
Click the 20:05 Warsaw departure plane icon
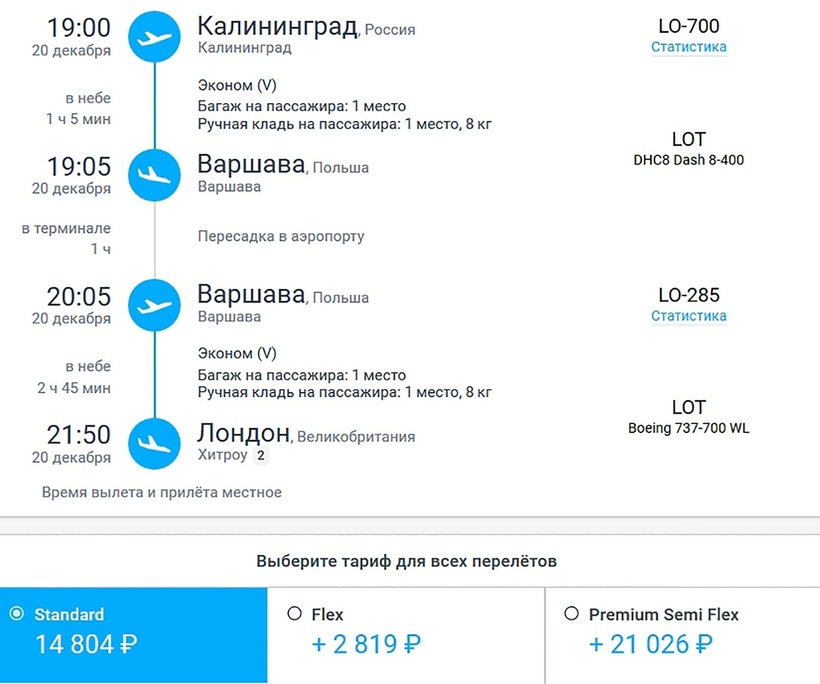pyautogui.click(x=155, y=304)
